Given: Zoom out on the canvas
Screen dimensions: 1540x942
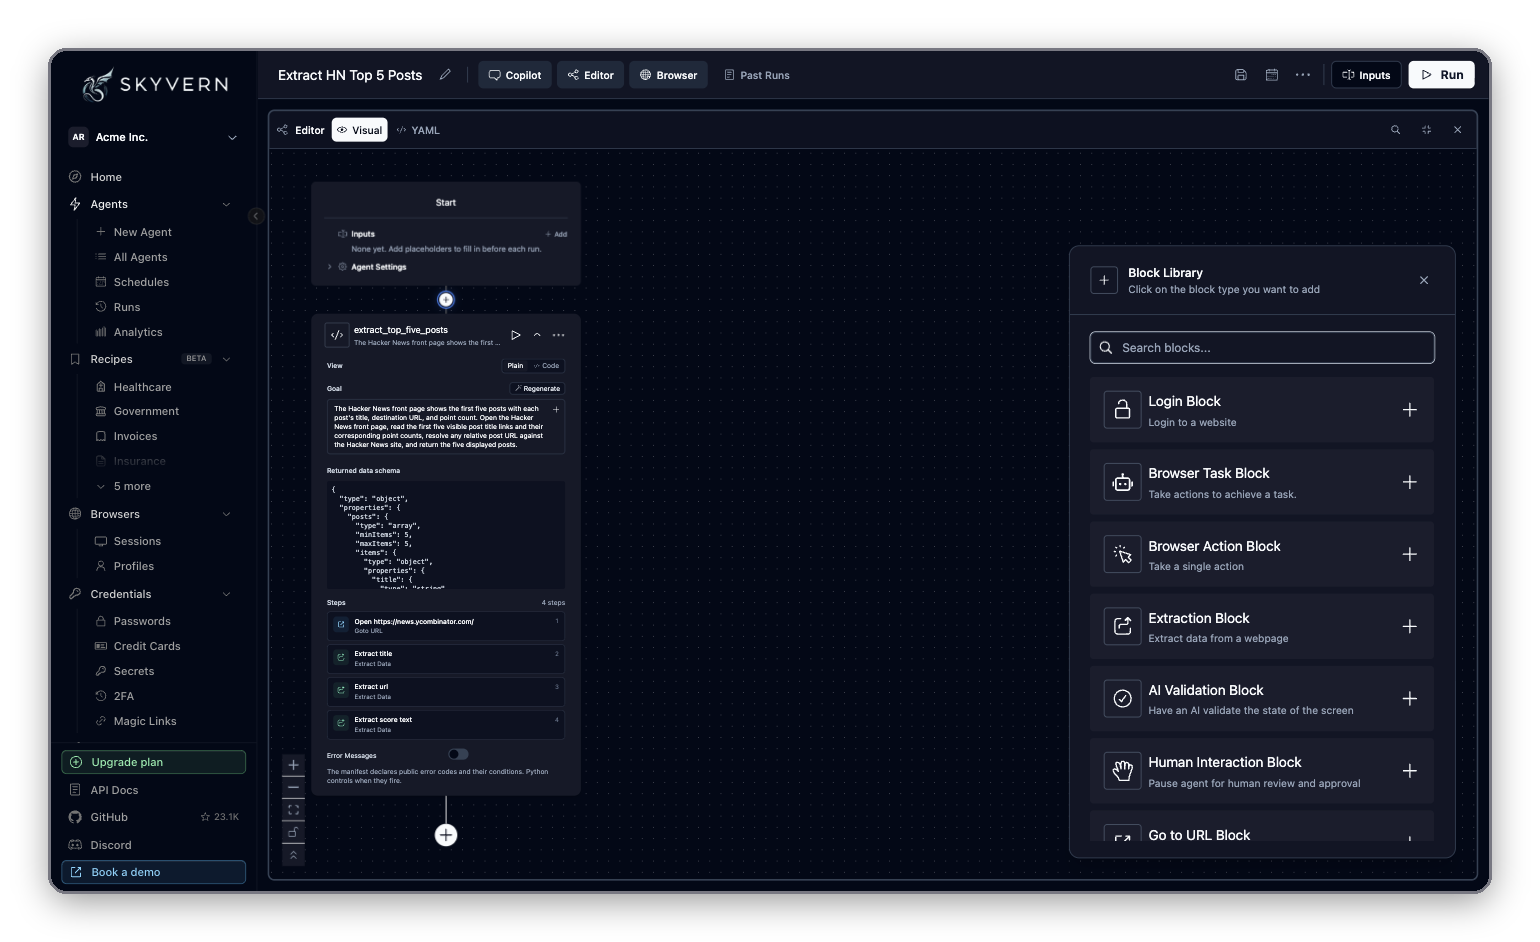Looking at the screenshot, I should tap(293, 788).
